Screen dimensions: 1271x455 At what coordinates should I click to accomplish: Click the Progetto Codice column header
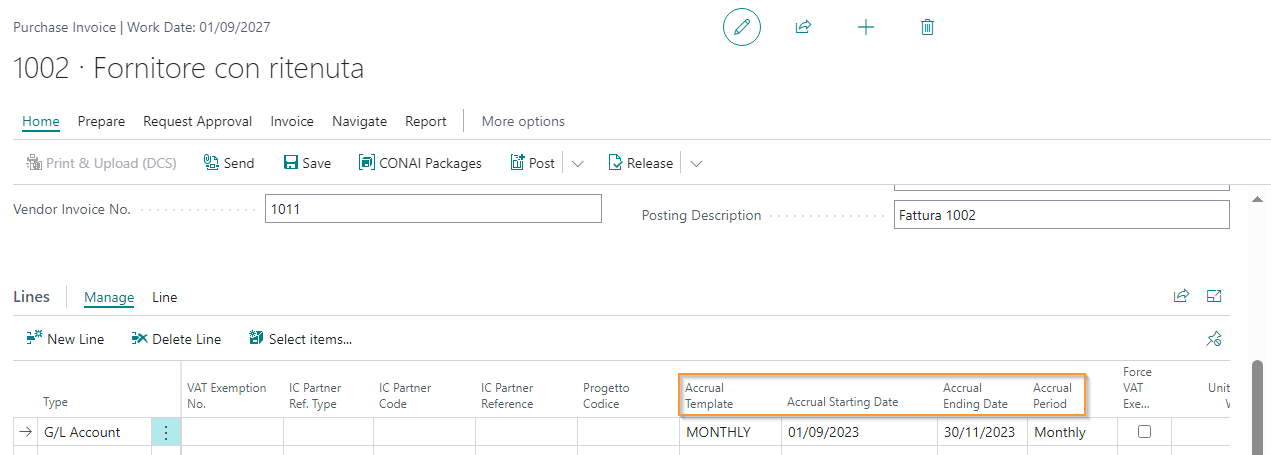pyautogui.click(x=606, y=396)
